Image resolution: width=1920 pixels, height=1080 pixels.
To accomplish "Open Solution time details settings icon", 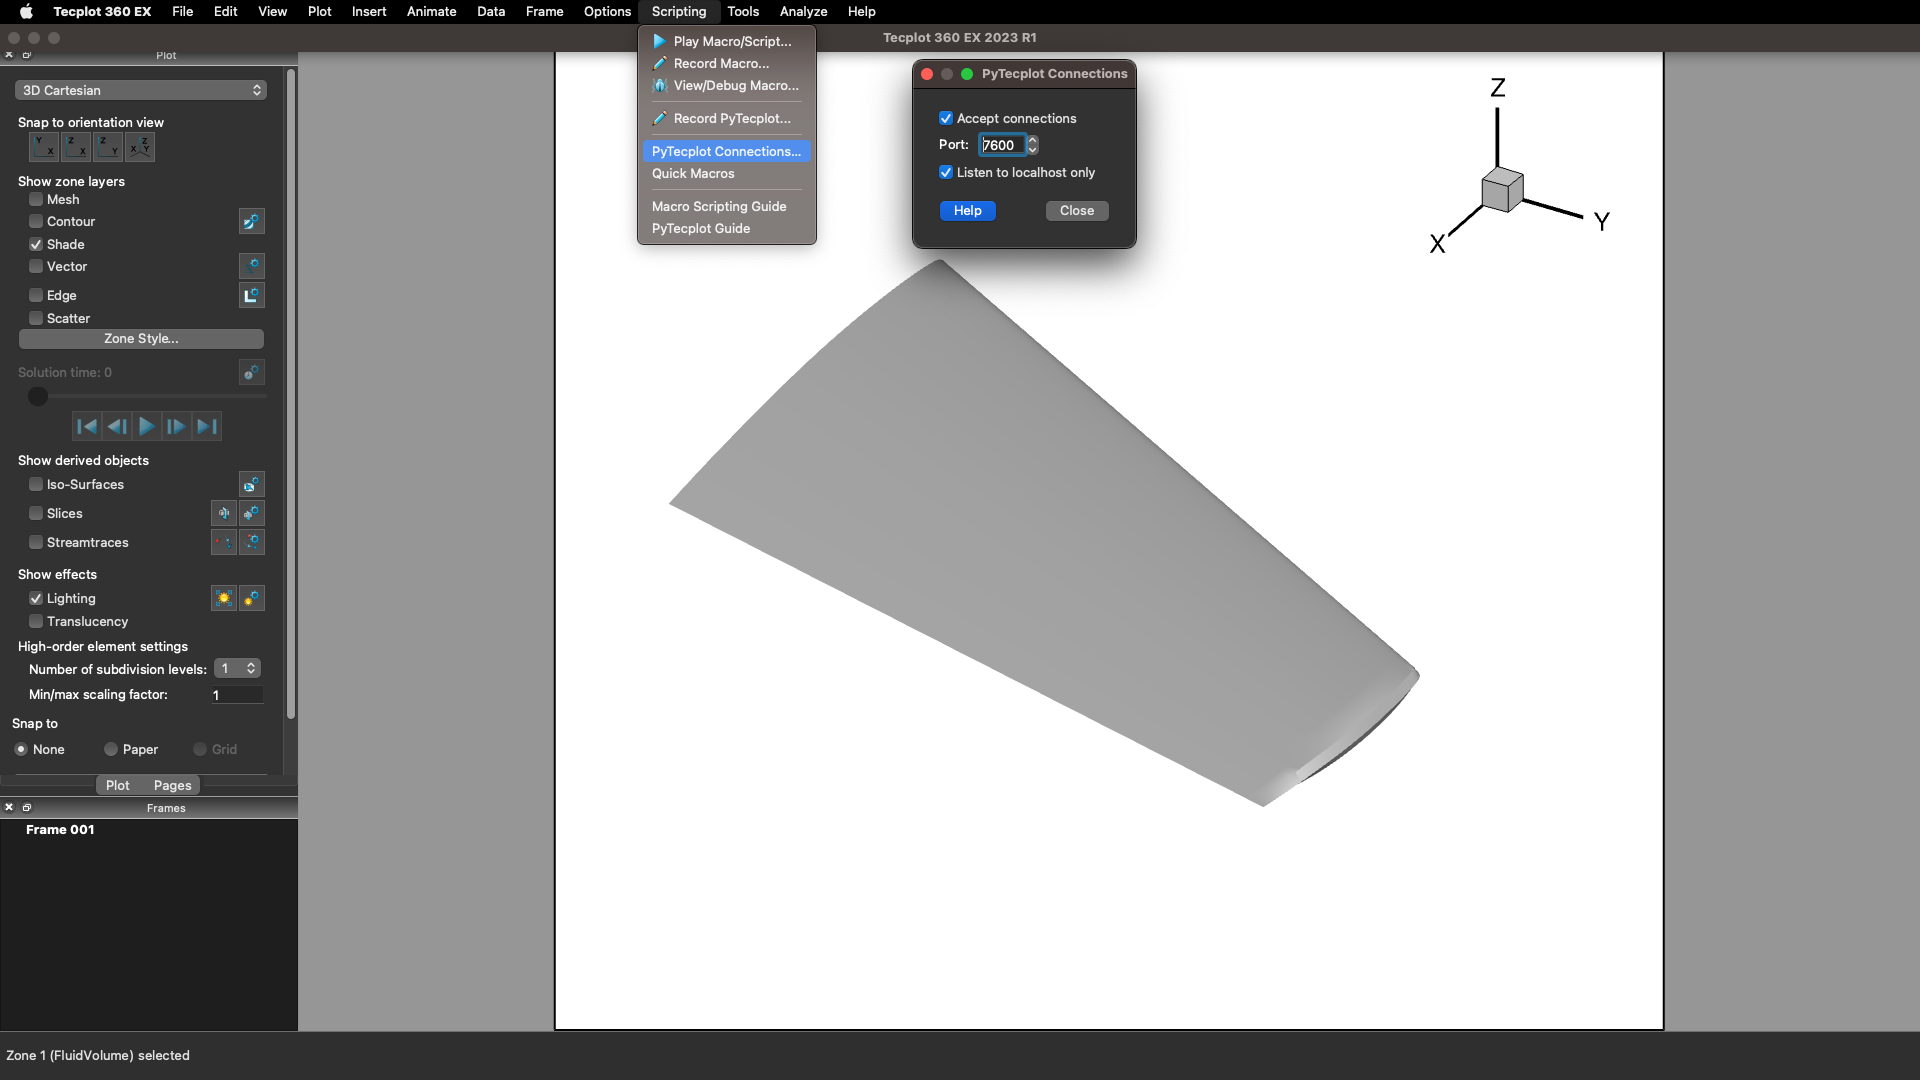I will 252,372.
